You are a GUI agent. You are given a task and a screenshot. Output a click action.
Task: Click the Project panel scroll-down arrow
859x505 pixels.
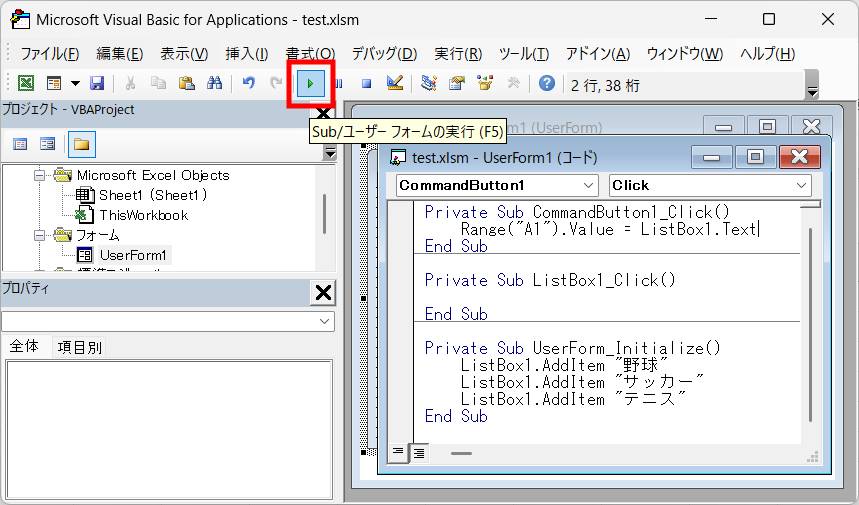[329, 153]
